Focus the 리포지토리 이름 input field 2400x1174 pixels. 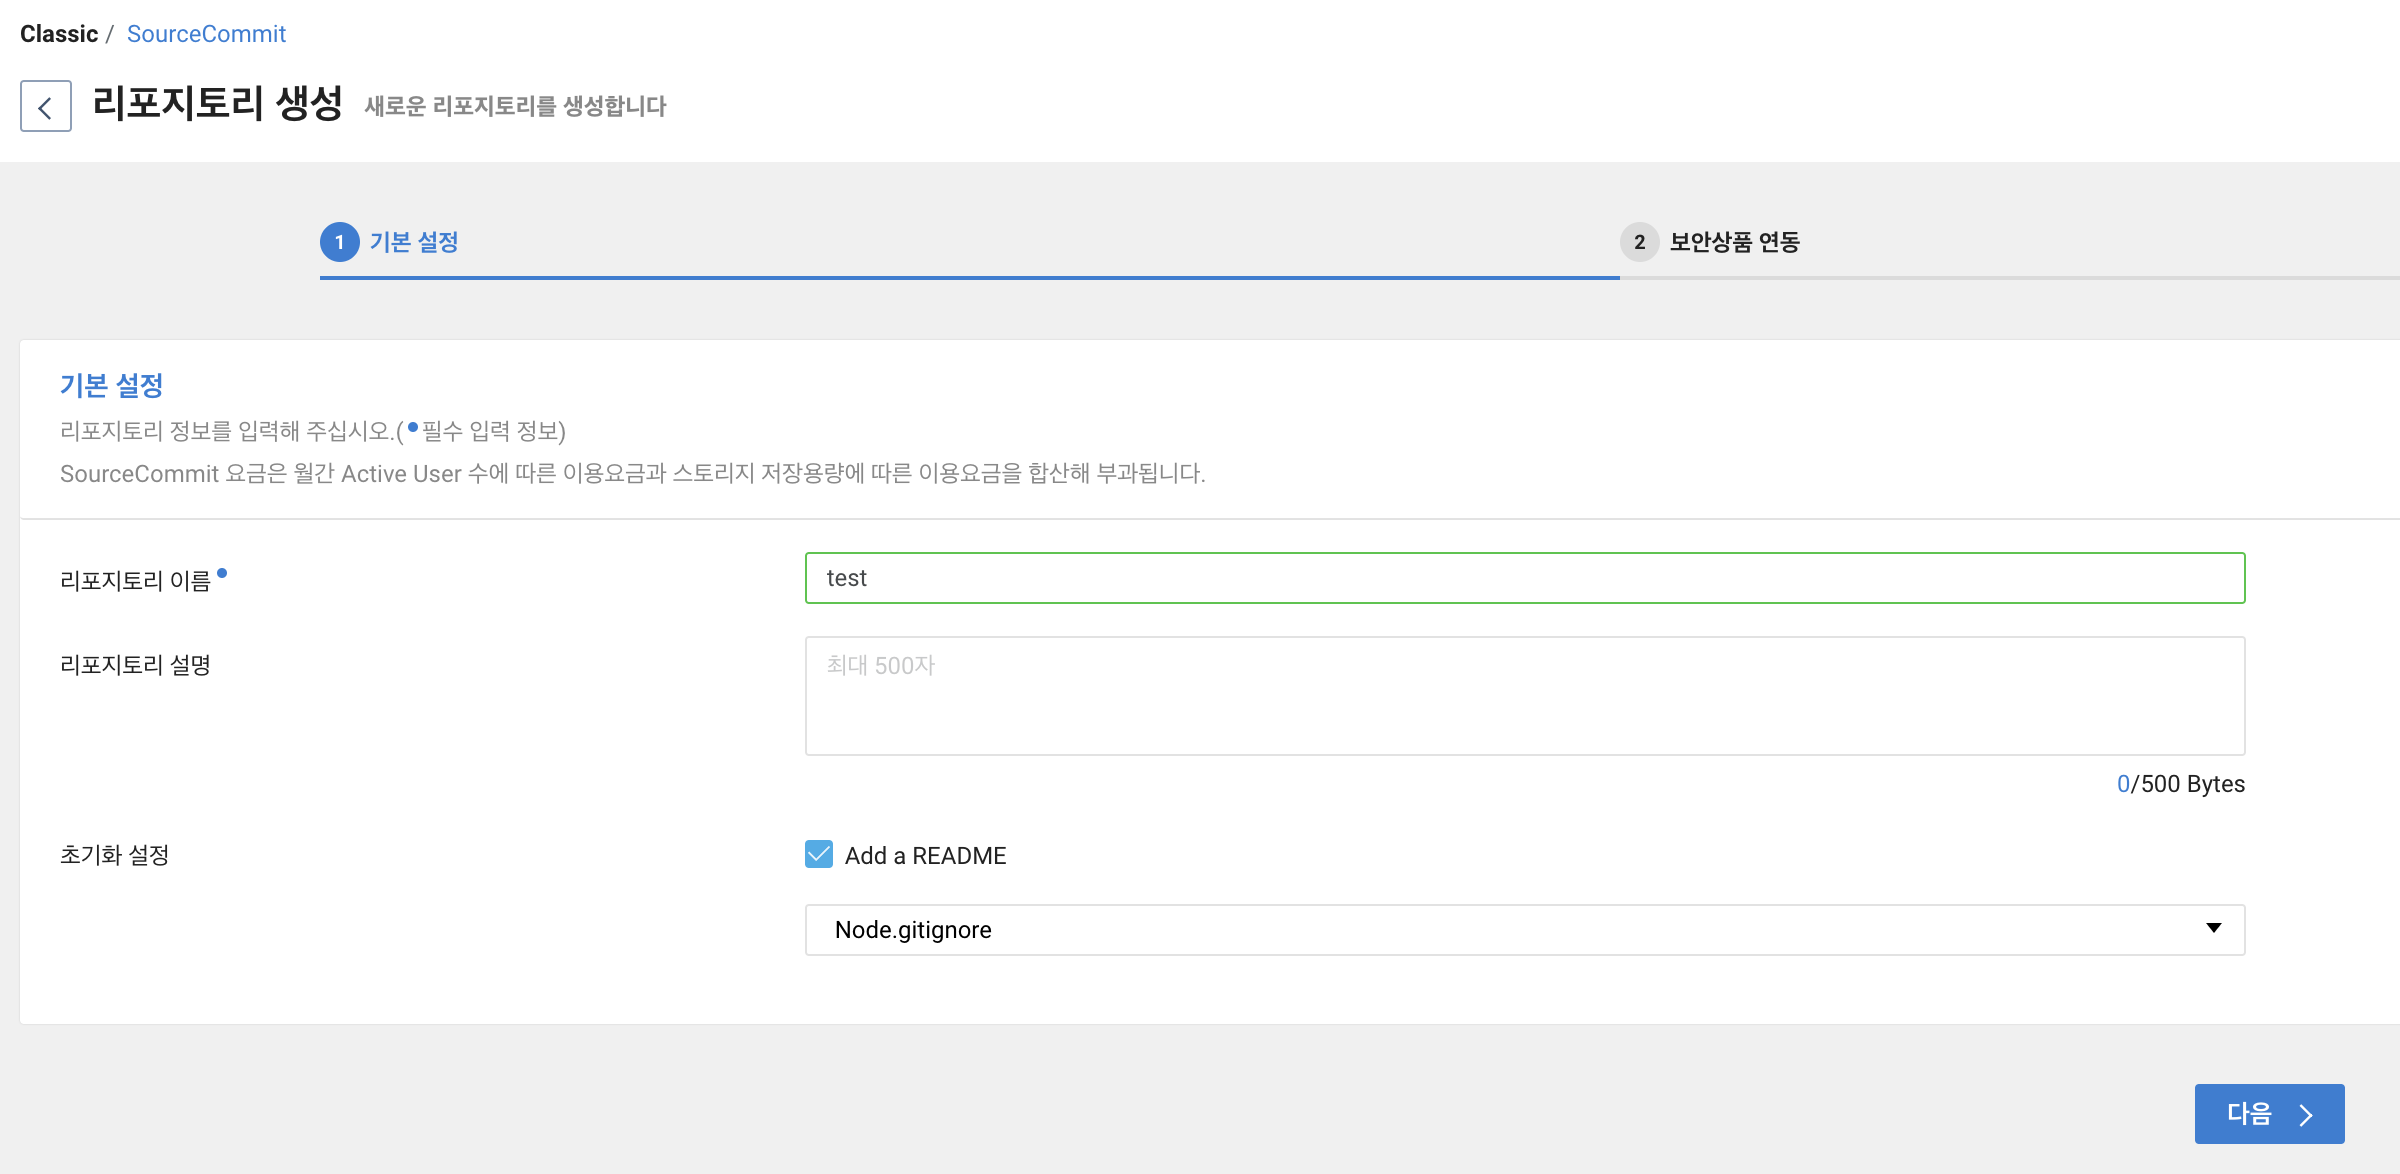[x=1525, y=578]
